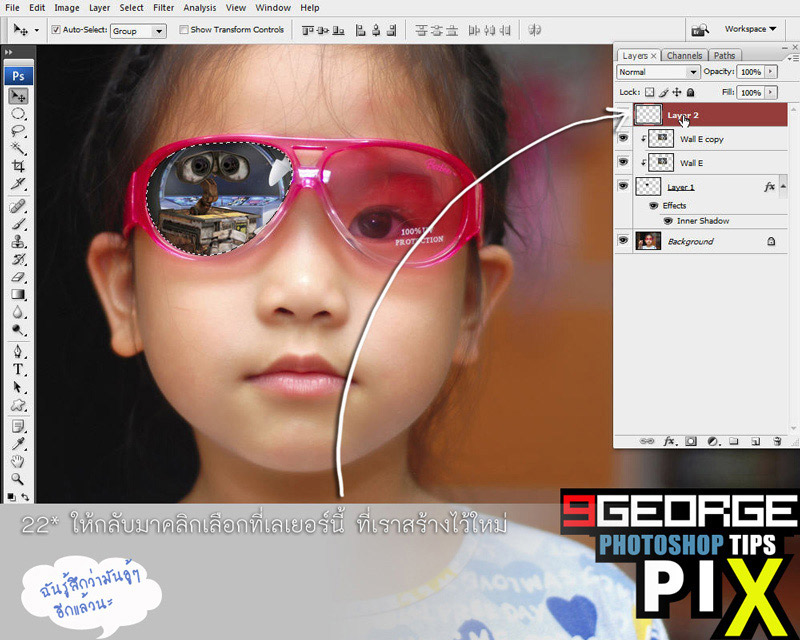Open the File menu
The width and height of the screenshot is (800, 640).
(12, 8)
